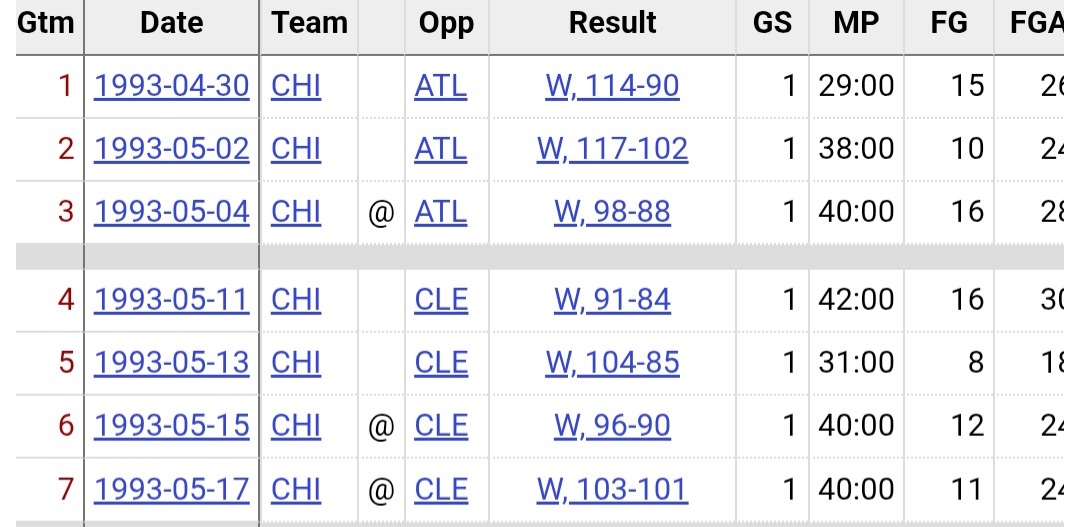
Task: Click the W, 96-90 result link
Action: (x=612, y=426)
